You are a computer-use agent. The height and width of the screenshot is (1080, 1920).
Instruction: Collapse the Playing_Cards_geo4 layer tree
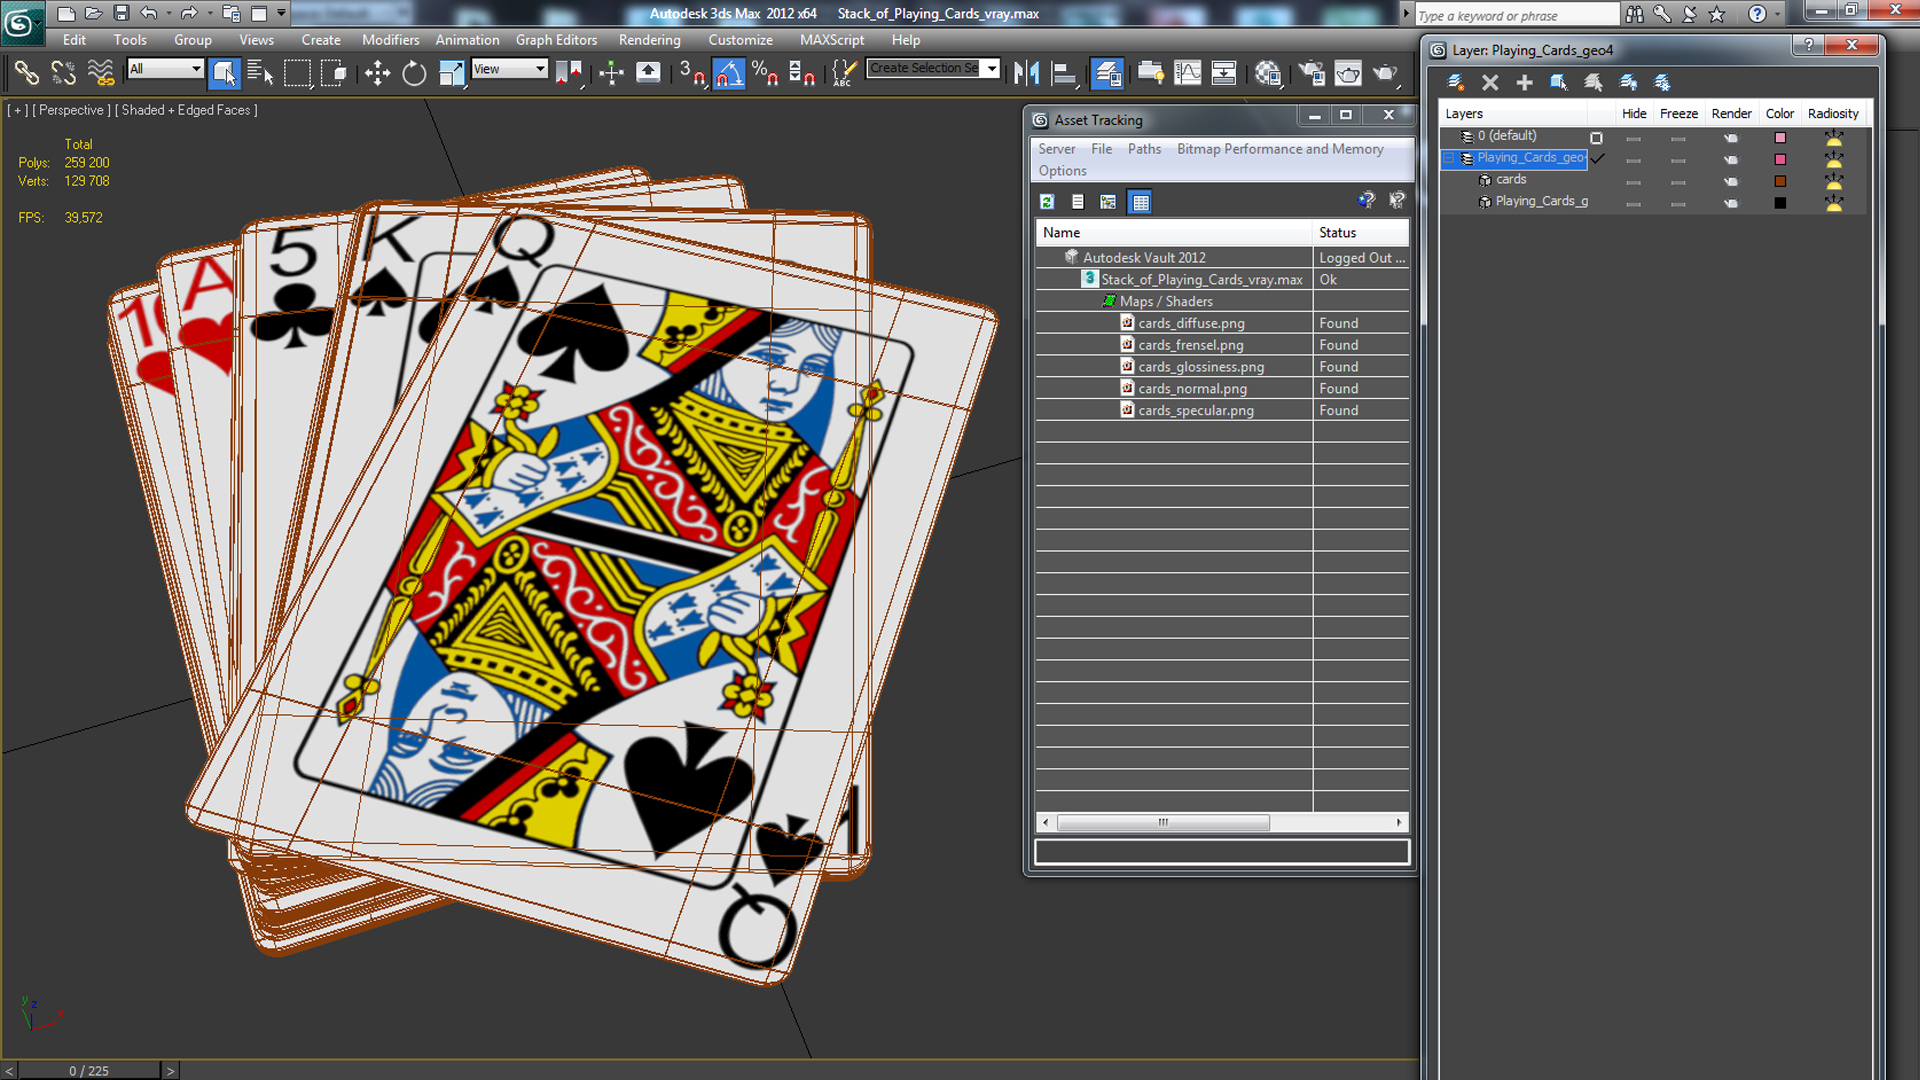click(x=1448, y=158)
